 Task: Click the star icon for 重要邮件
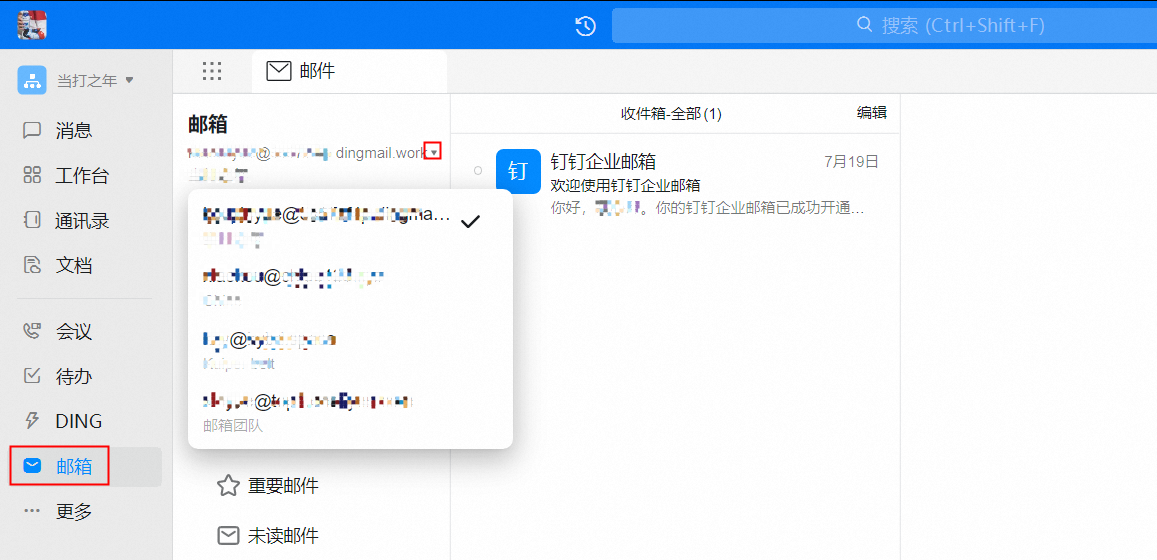[x=228, y=485]
